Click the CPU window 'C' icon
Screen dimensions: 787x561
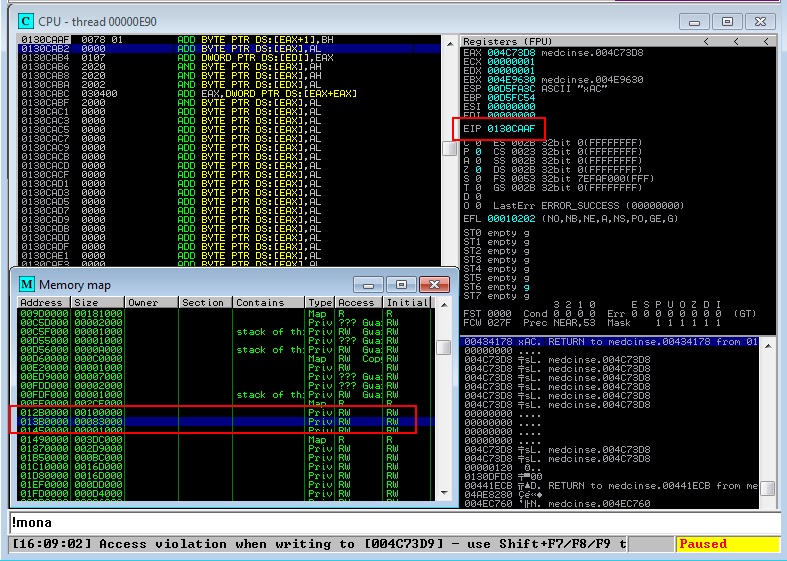[26, 21]
